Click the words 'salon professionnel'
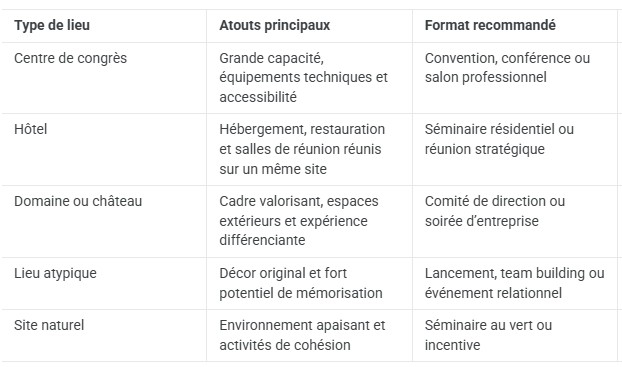 tap(486, 77)
